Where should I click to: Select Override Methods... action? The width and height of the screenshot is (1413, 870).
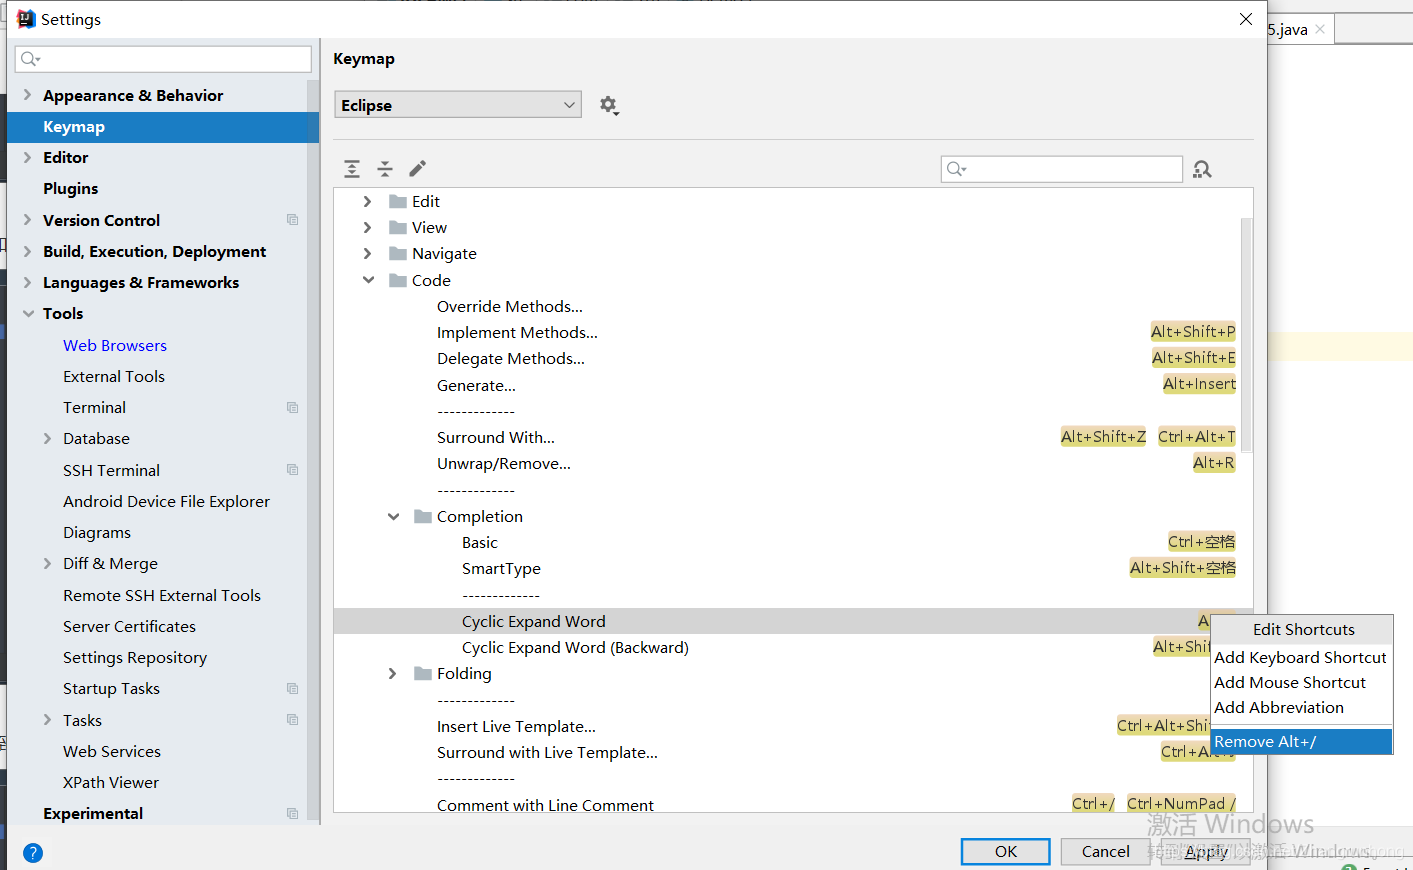pos(510,306)
